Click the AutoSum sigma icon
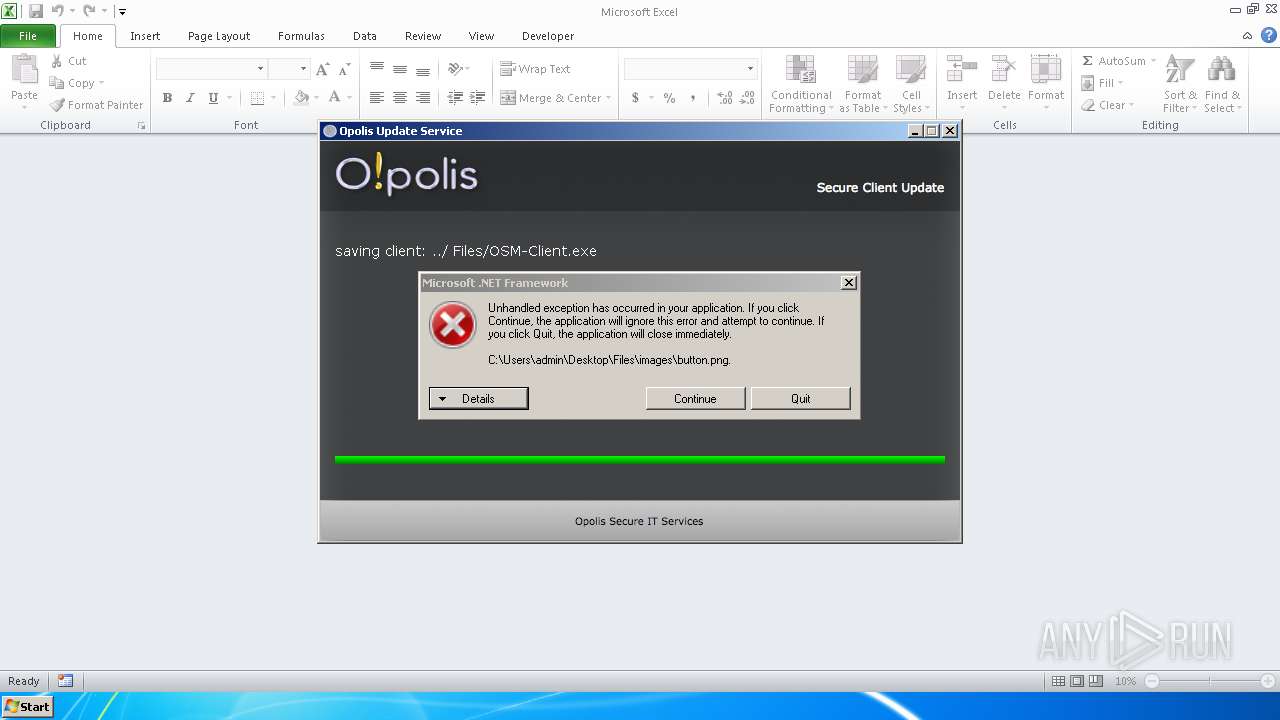 click(x=1088, y=61)
